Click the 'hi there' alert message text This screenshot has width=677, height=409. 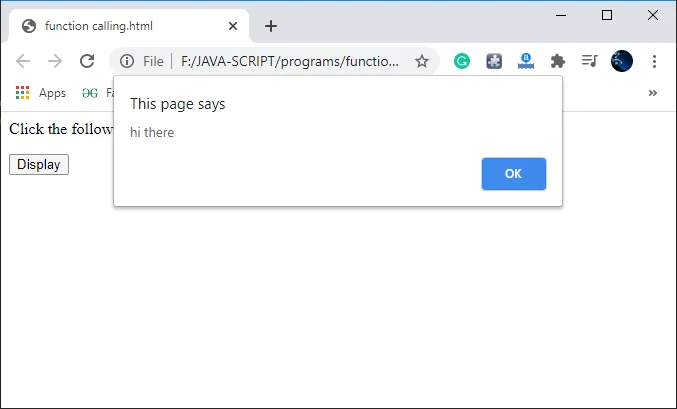coord(152,132)
